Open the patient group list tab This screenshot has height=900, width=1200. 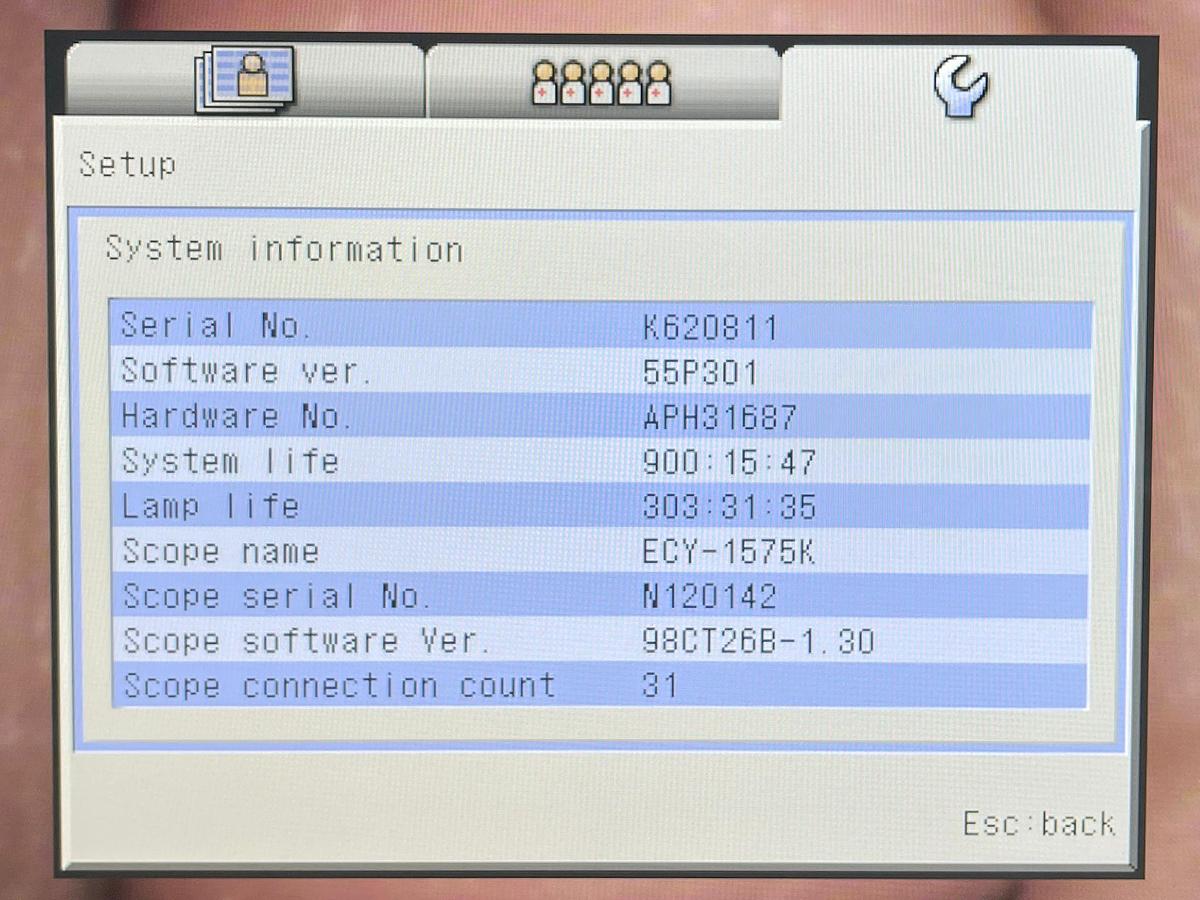tap(601, 83)
